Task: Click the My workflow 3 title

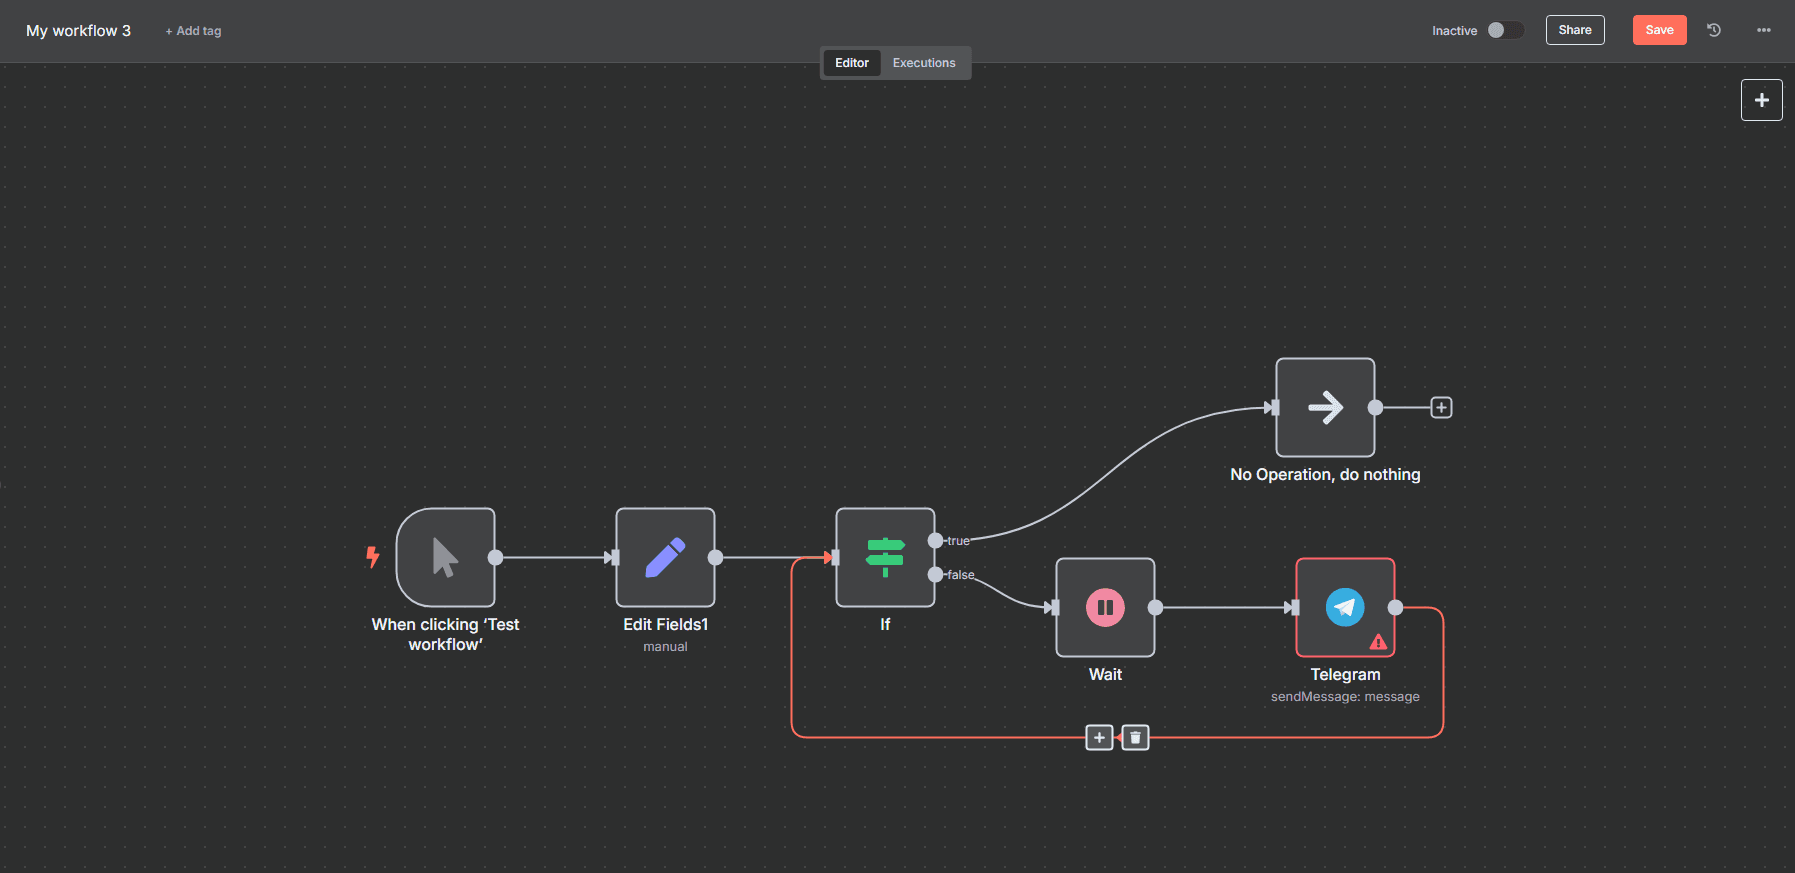Action: coord(78,31)
